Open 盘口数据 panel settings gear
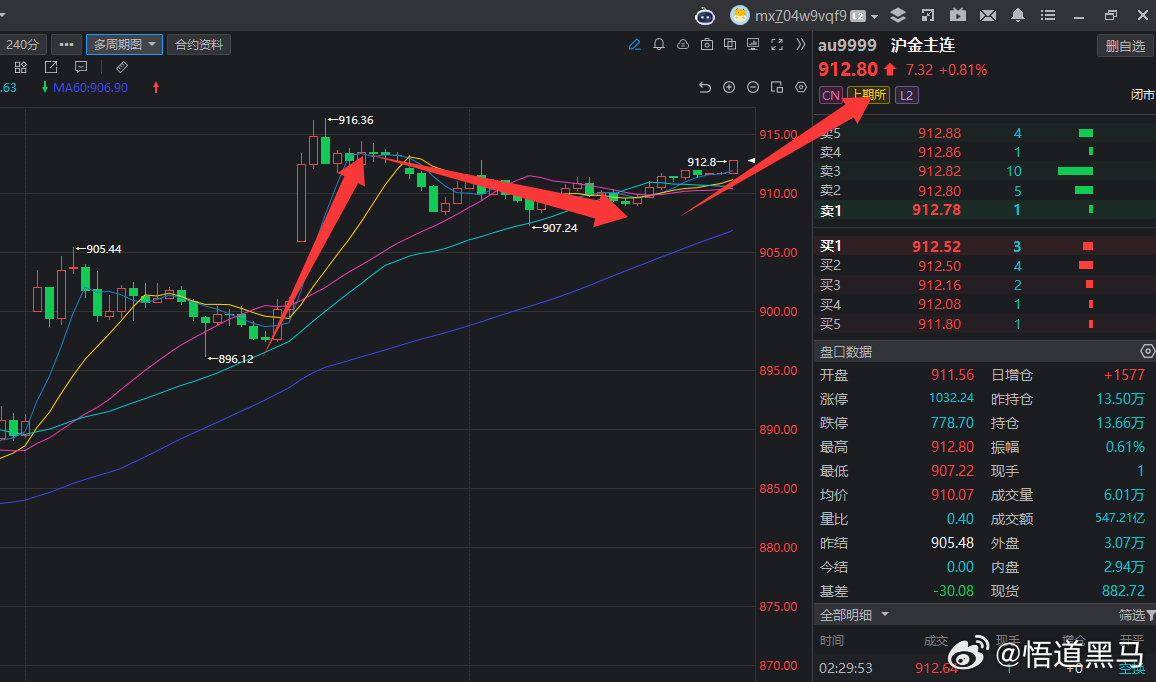 pyautogui.click(x=1147, y=351)
